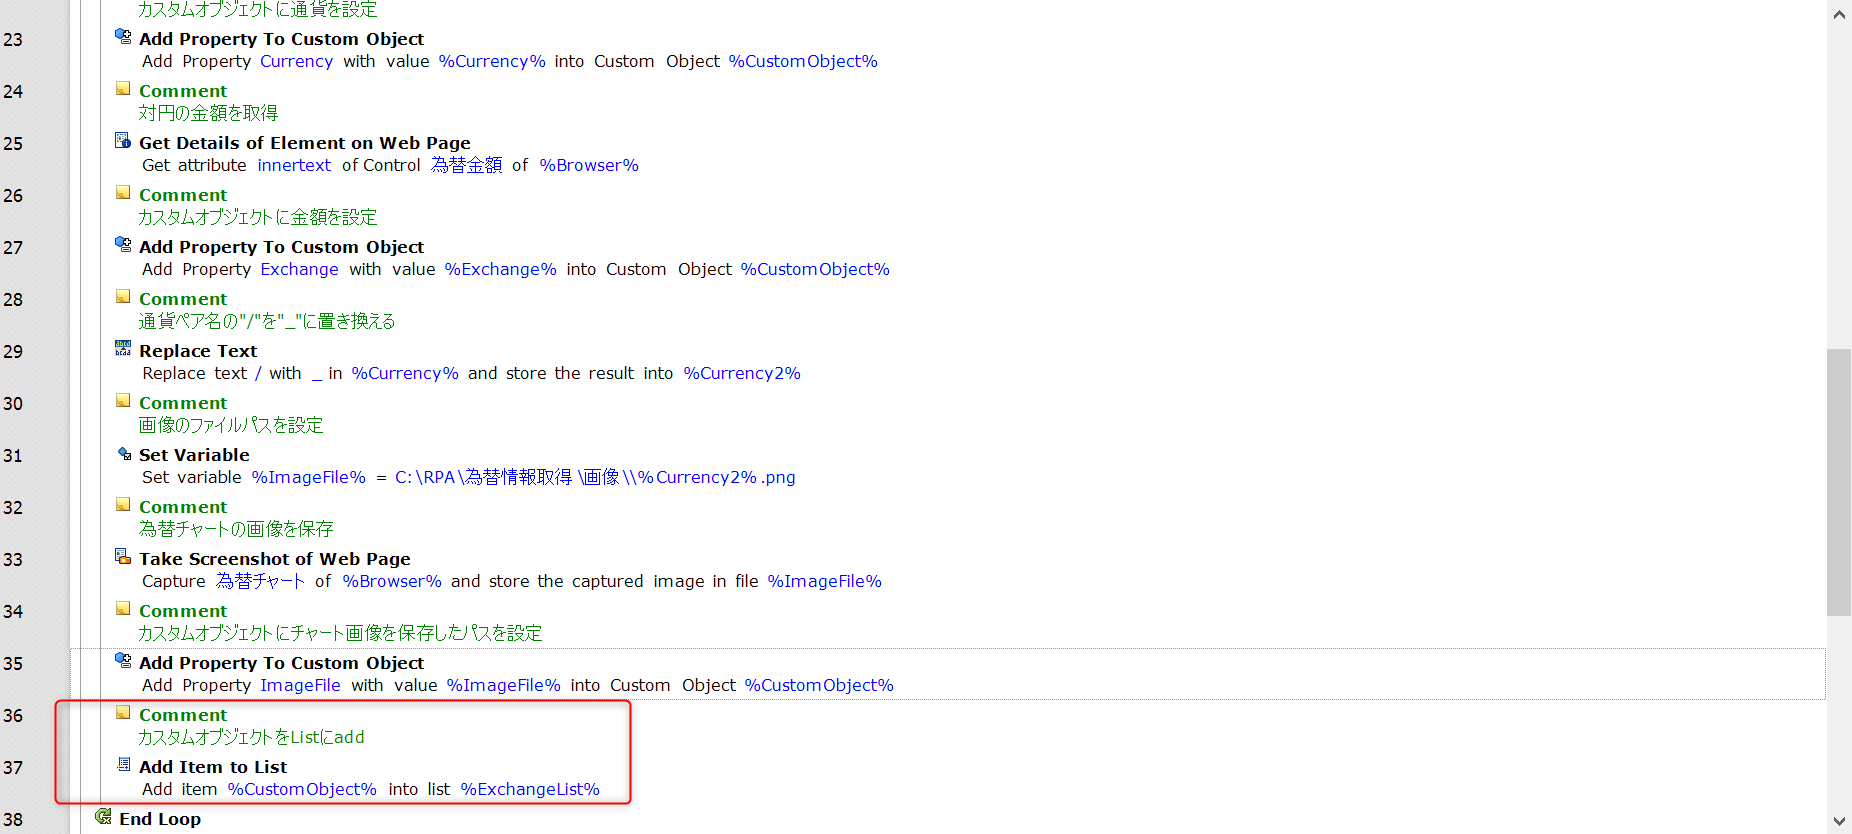Click the Comment icon on row 34

[123, 609]
